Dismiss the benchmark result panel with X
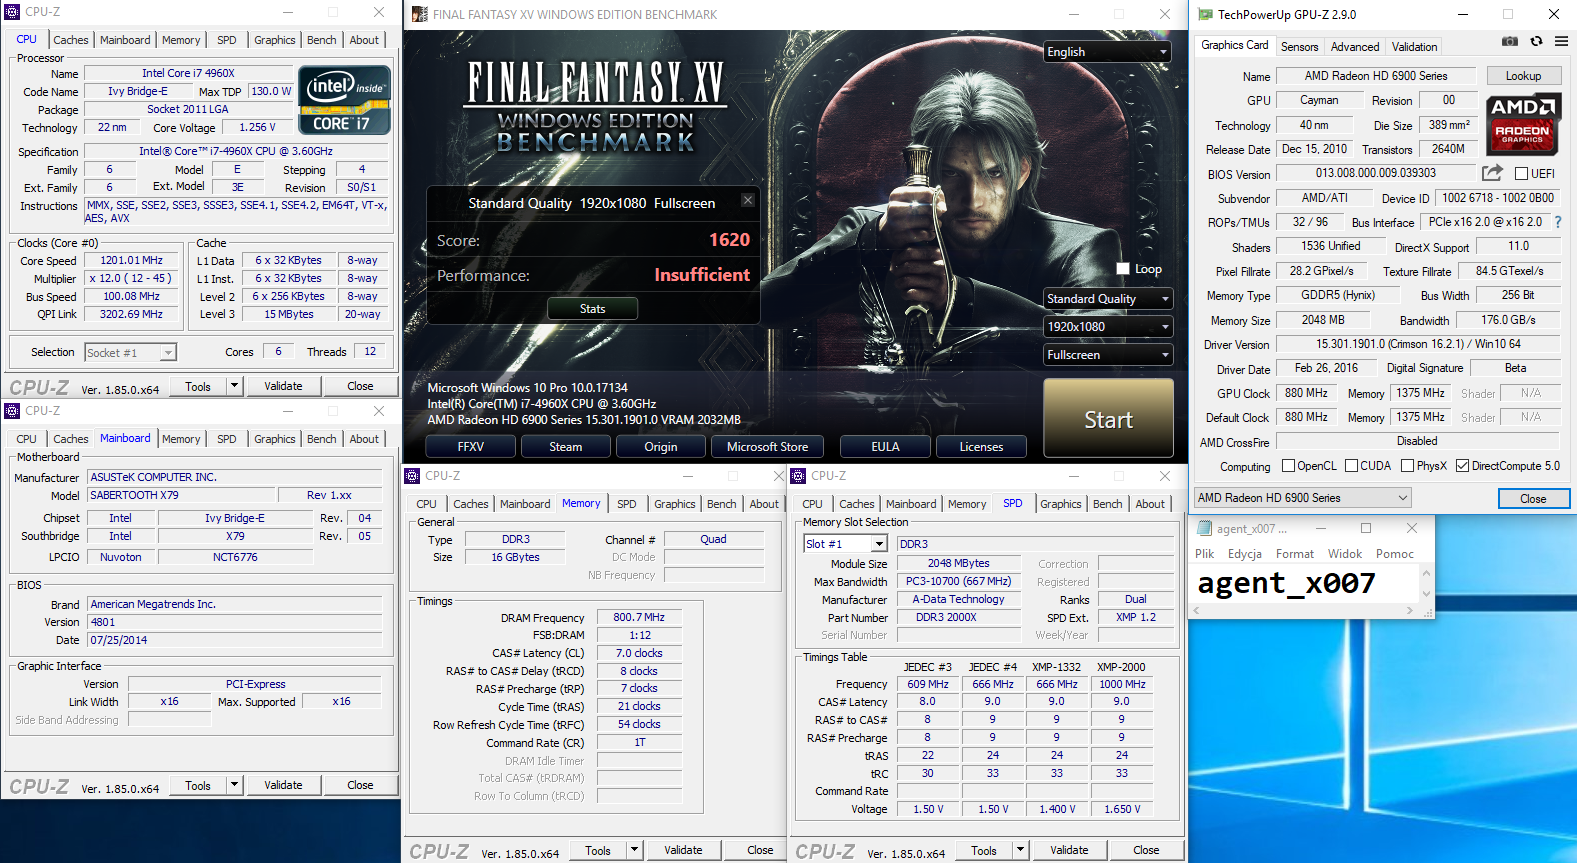Screen dimensions: 1577x863 [x=747, y=200]
